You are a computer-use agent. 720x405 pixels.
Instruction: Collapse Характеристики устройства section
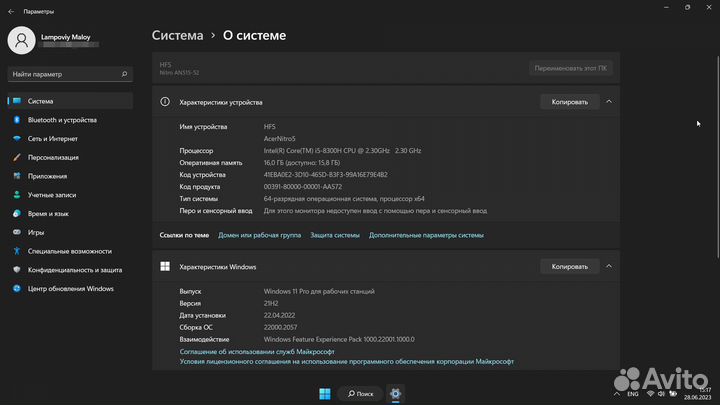click(x=609, y=101)
